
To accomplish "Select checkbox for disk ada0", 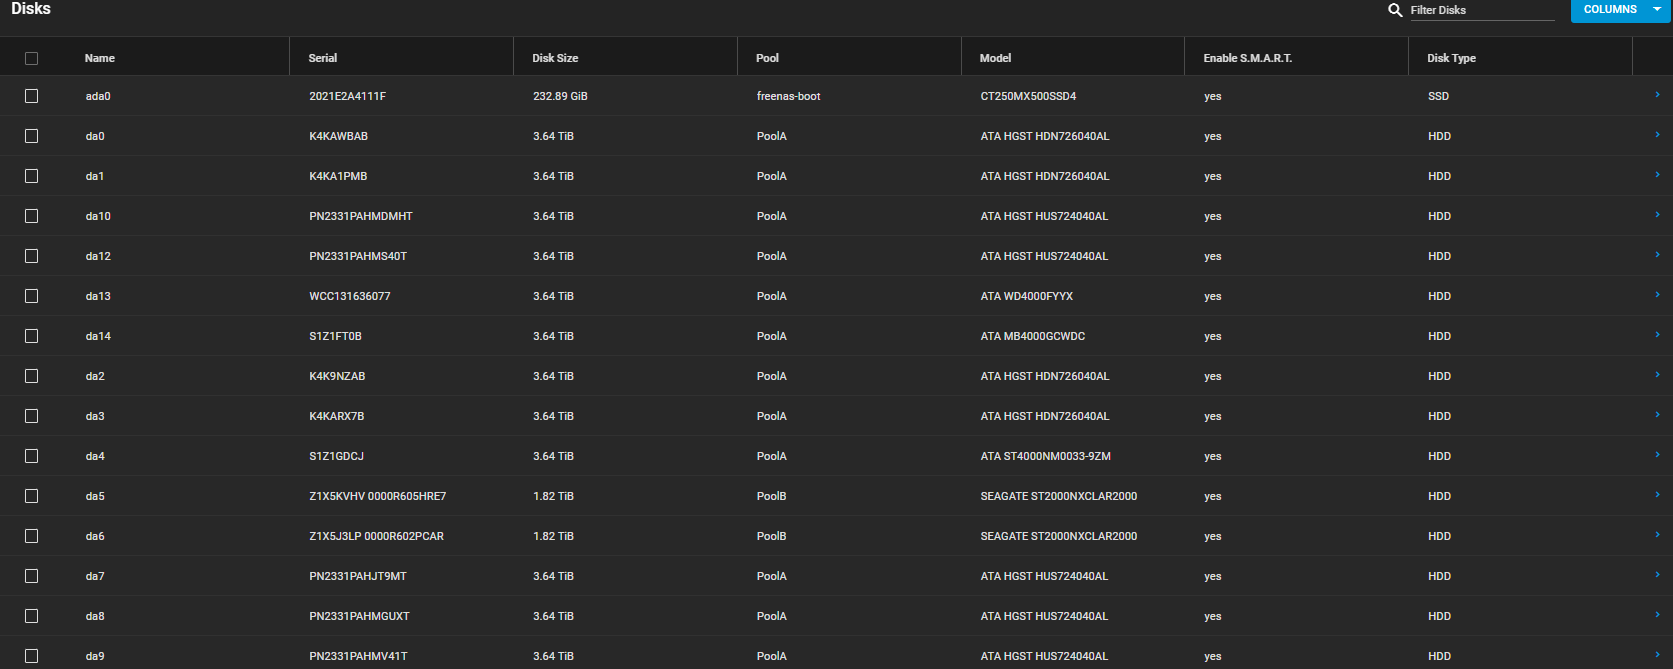I will pos(32,96).
